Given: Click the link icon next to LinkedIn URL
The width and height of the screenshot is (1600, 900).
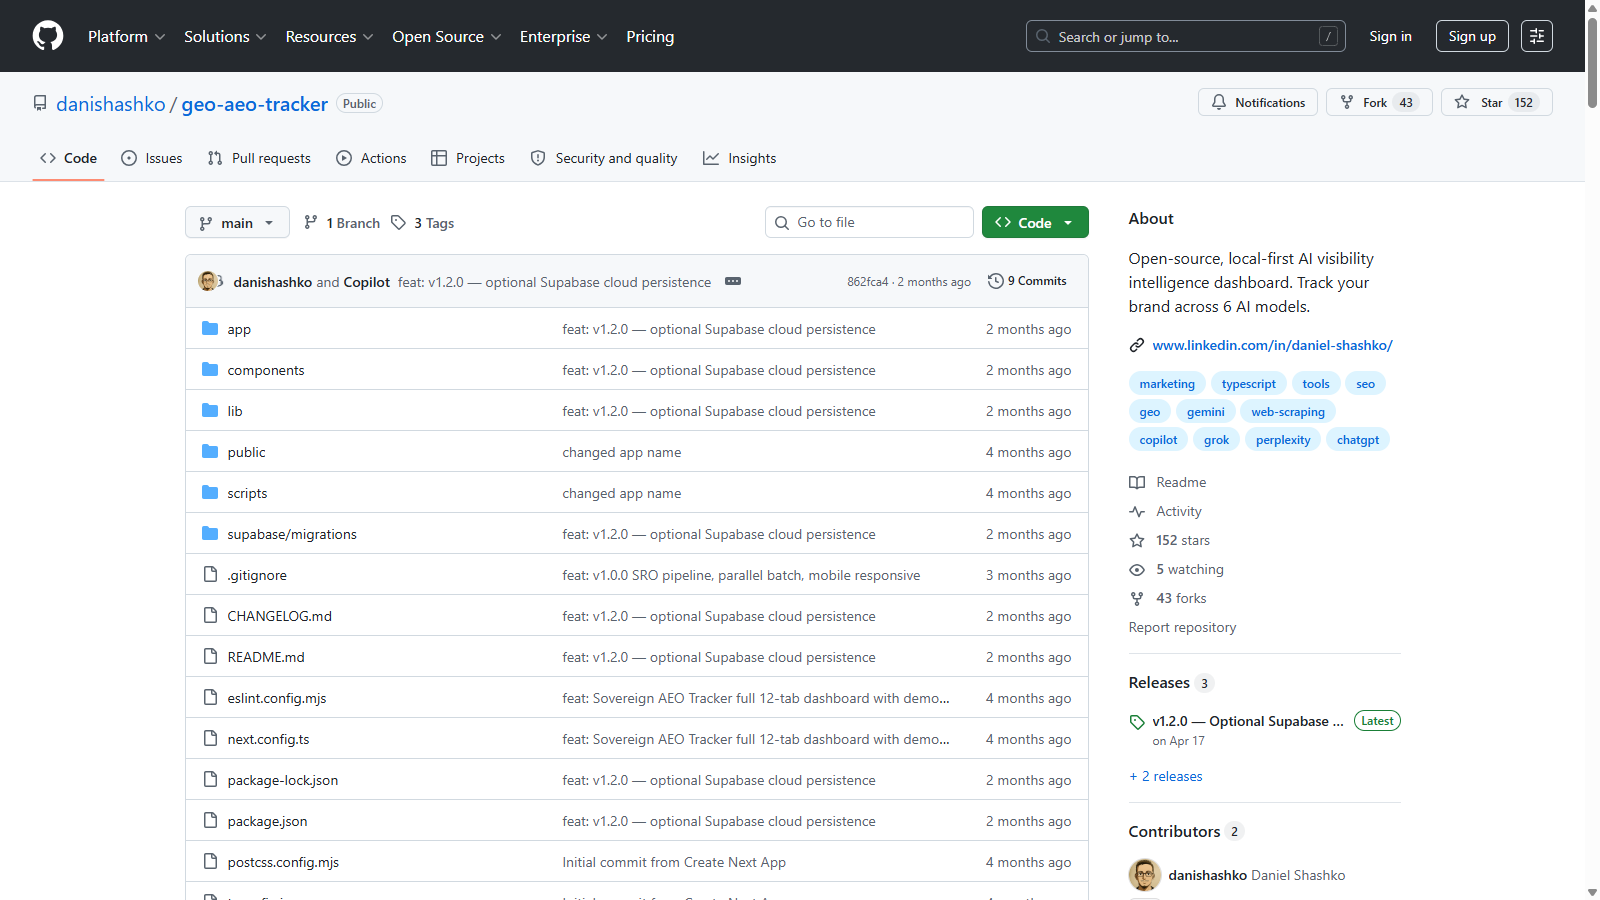Looking at the screenshot, I should [1137, 345].
